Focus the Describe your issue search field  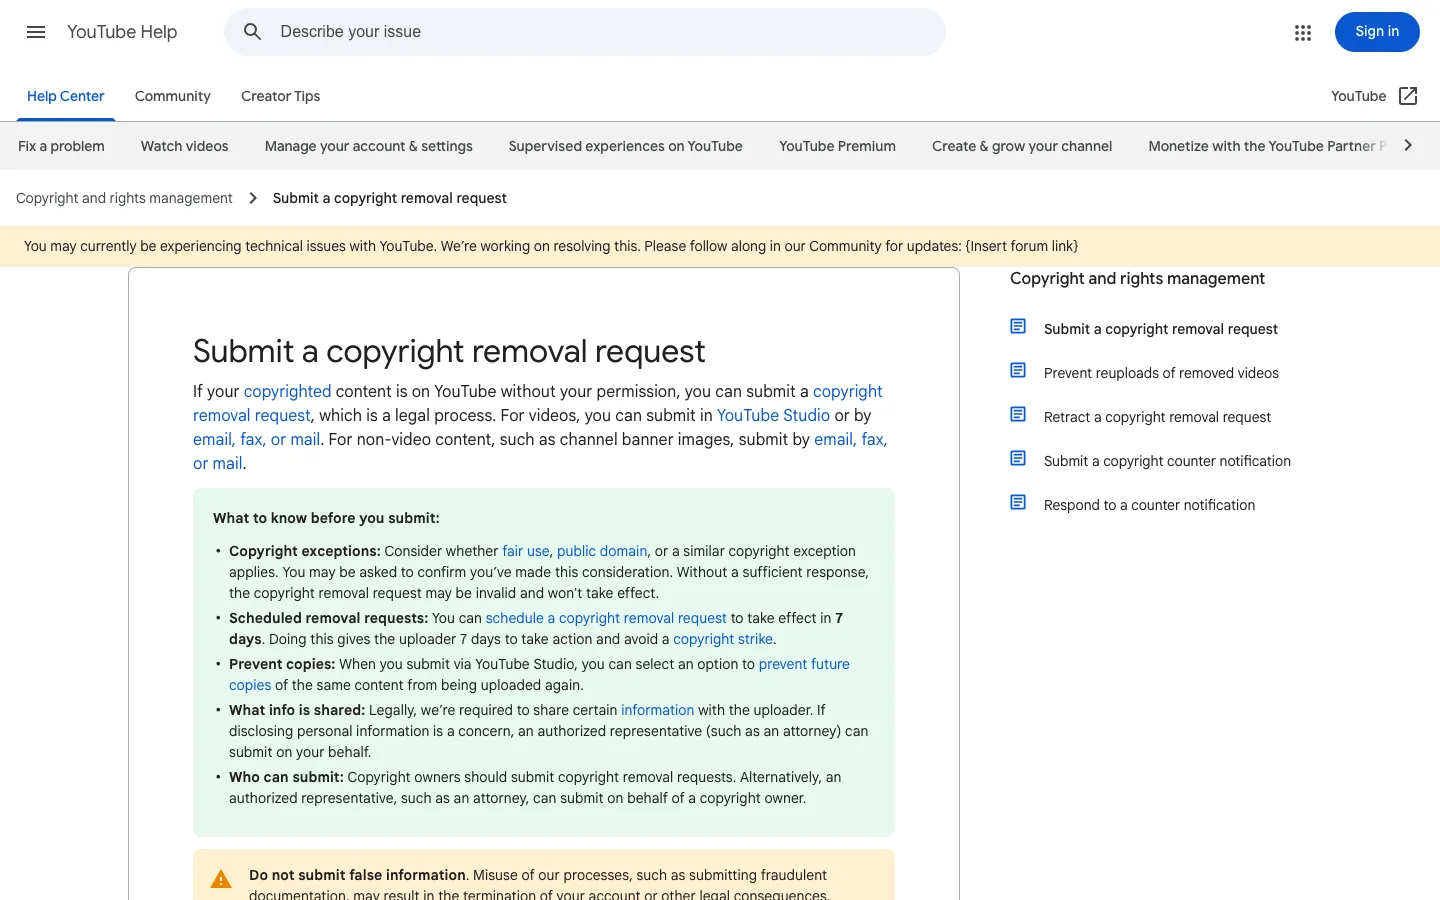click(x=585, y=32)
